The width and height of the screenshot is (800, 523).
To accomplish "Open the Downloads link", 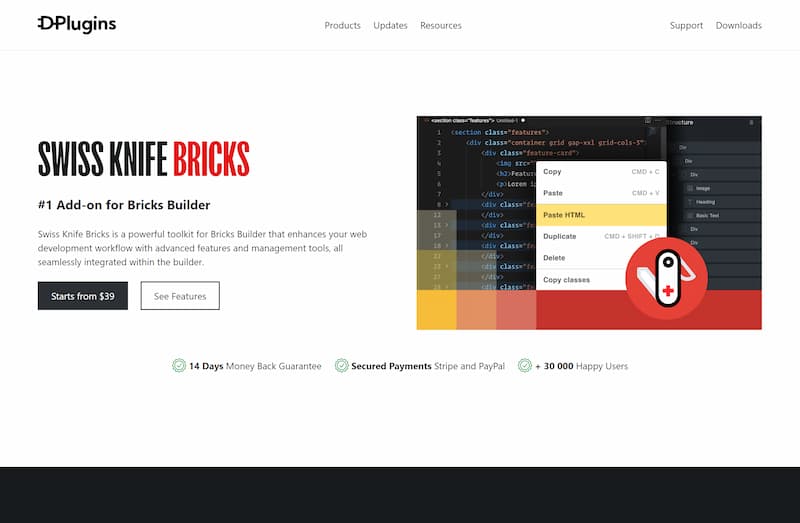I will coord(738,25).
